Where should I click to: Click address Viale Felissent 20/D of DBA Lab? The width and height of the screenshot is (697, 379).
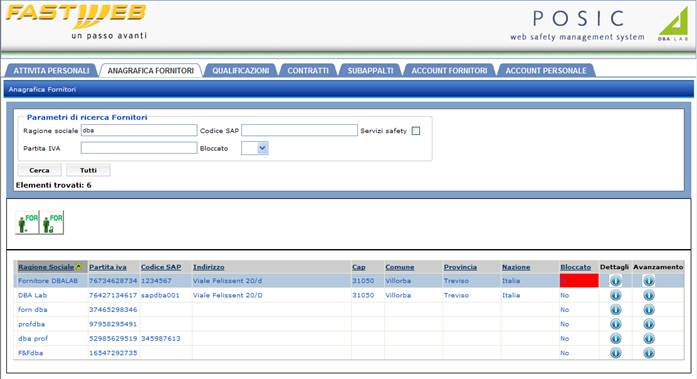click(228, 295)
